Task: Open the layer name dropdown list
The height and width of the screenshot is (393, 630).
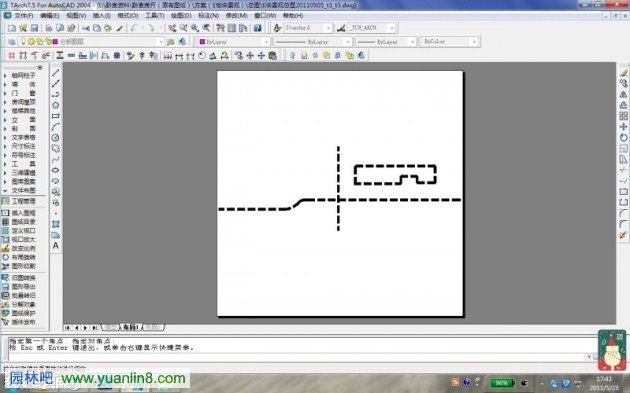Action: 160,42
